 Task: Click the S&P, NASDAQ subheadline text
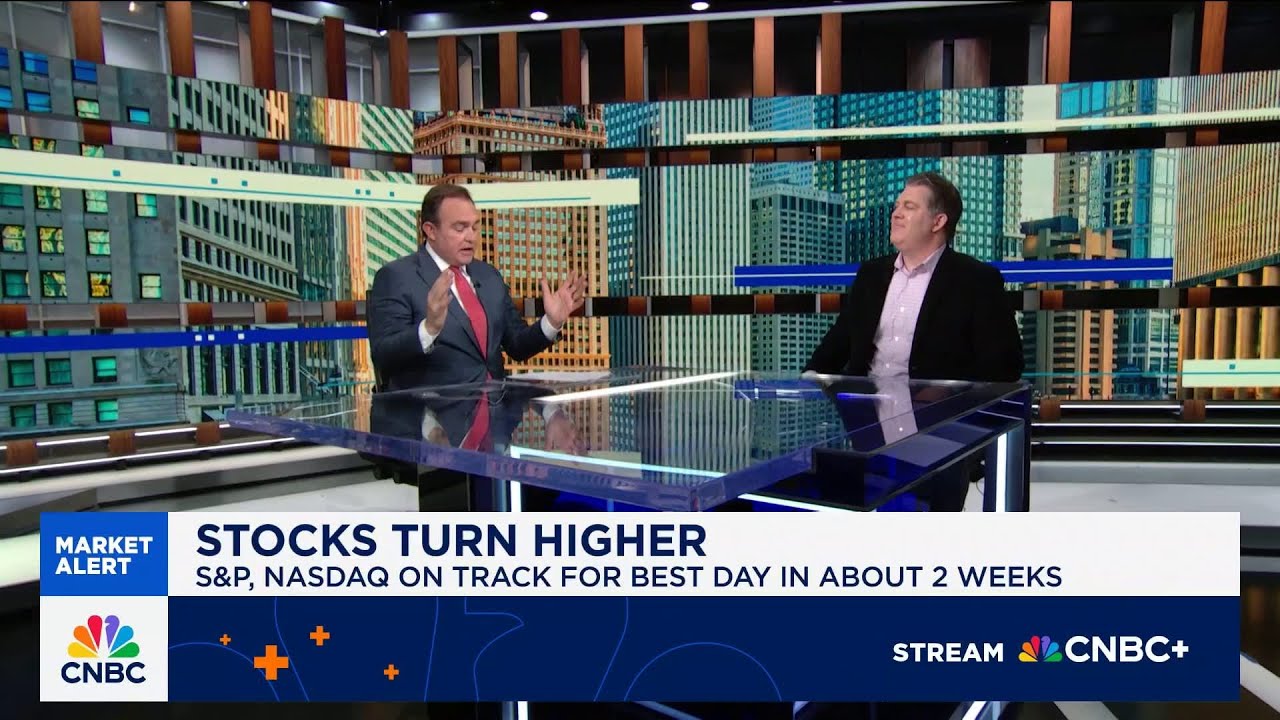(x=628, y=577)
